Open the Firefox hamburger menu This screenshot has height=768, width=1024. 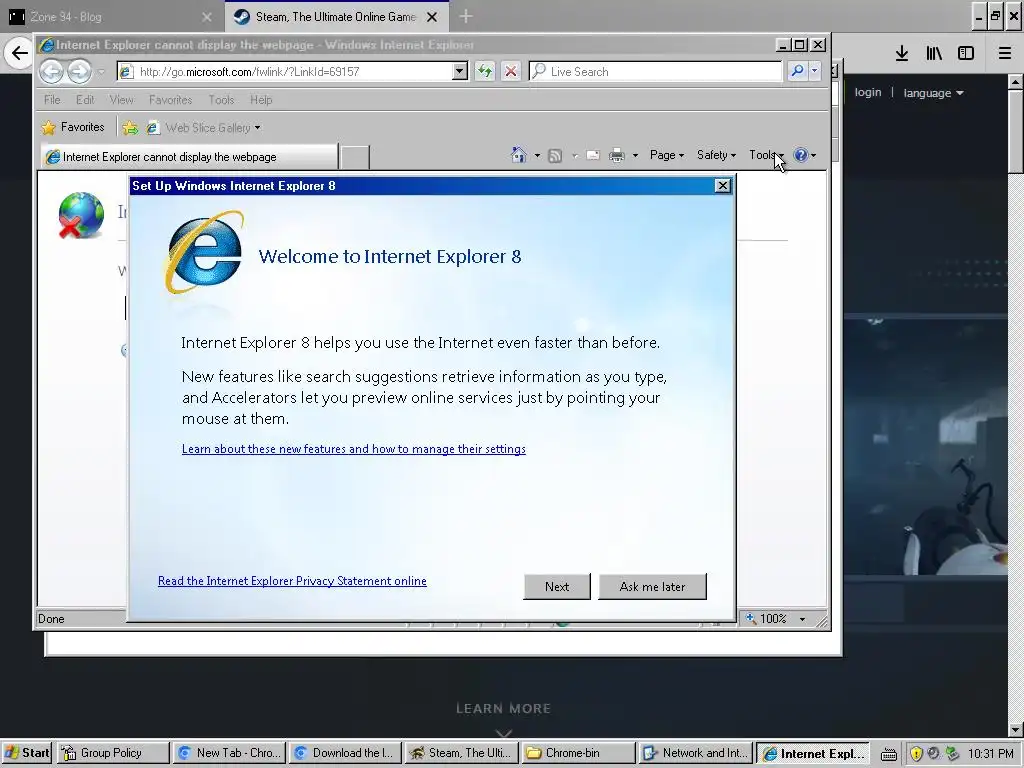pyautogui.click(x=1005, y=53)
